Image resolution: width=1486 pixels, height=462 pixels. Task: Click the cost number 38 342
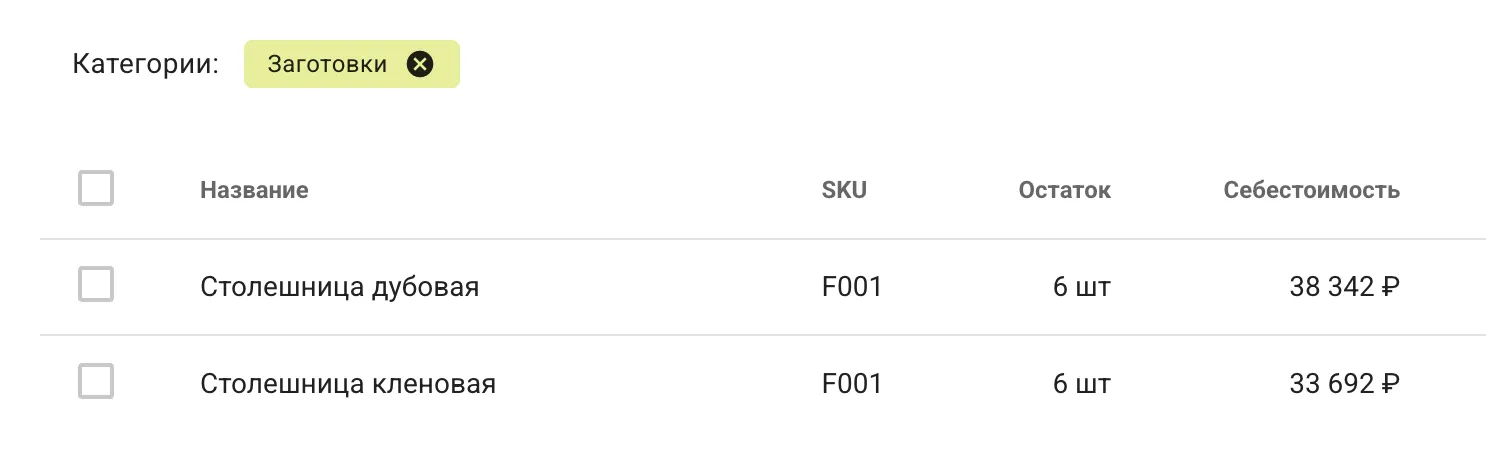1332,287
